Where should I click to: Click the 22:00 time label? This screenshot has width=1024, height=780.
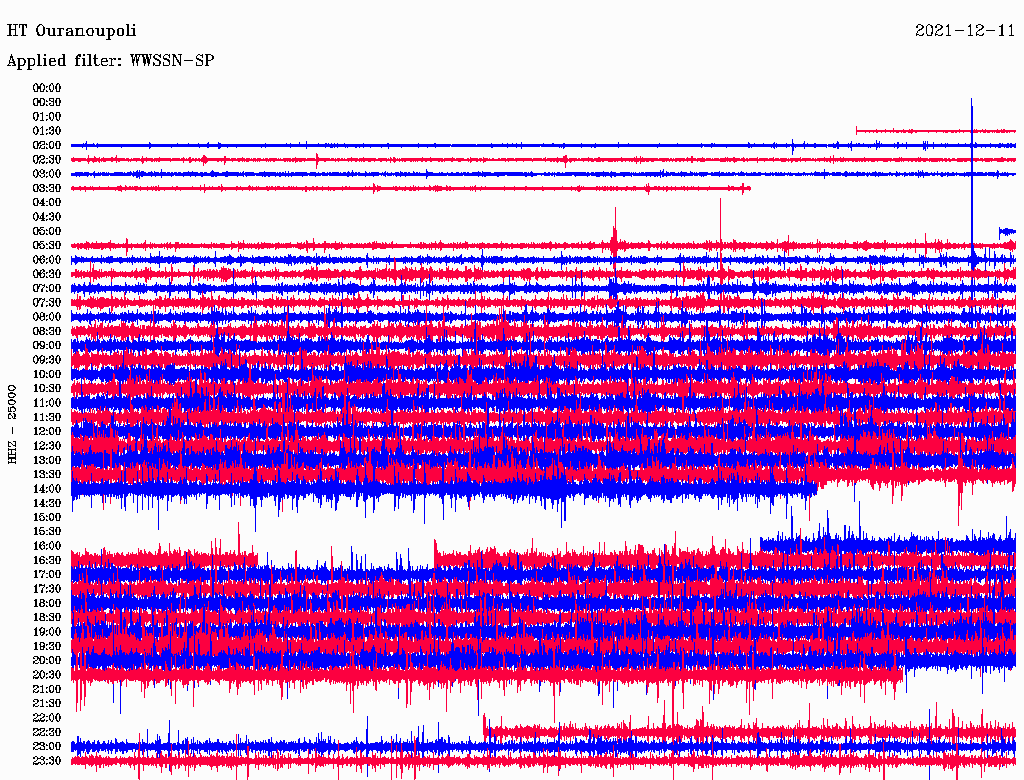pos(47,717)
